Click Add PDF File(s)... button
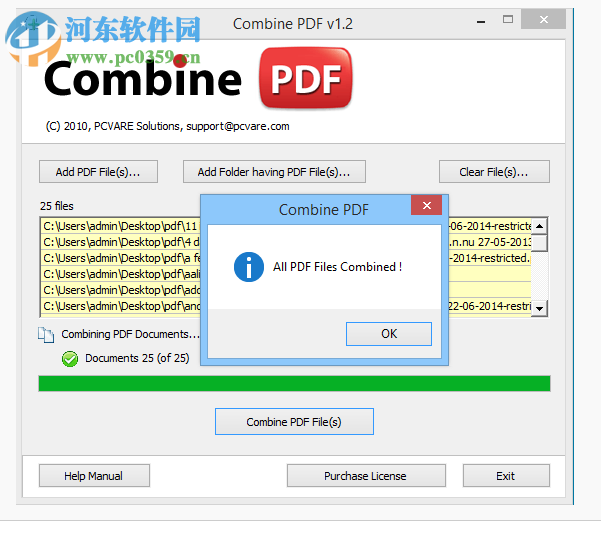Viewport: 601px width, 539px height. (98, 172)
